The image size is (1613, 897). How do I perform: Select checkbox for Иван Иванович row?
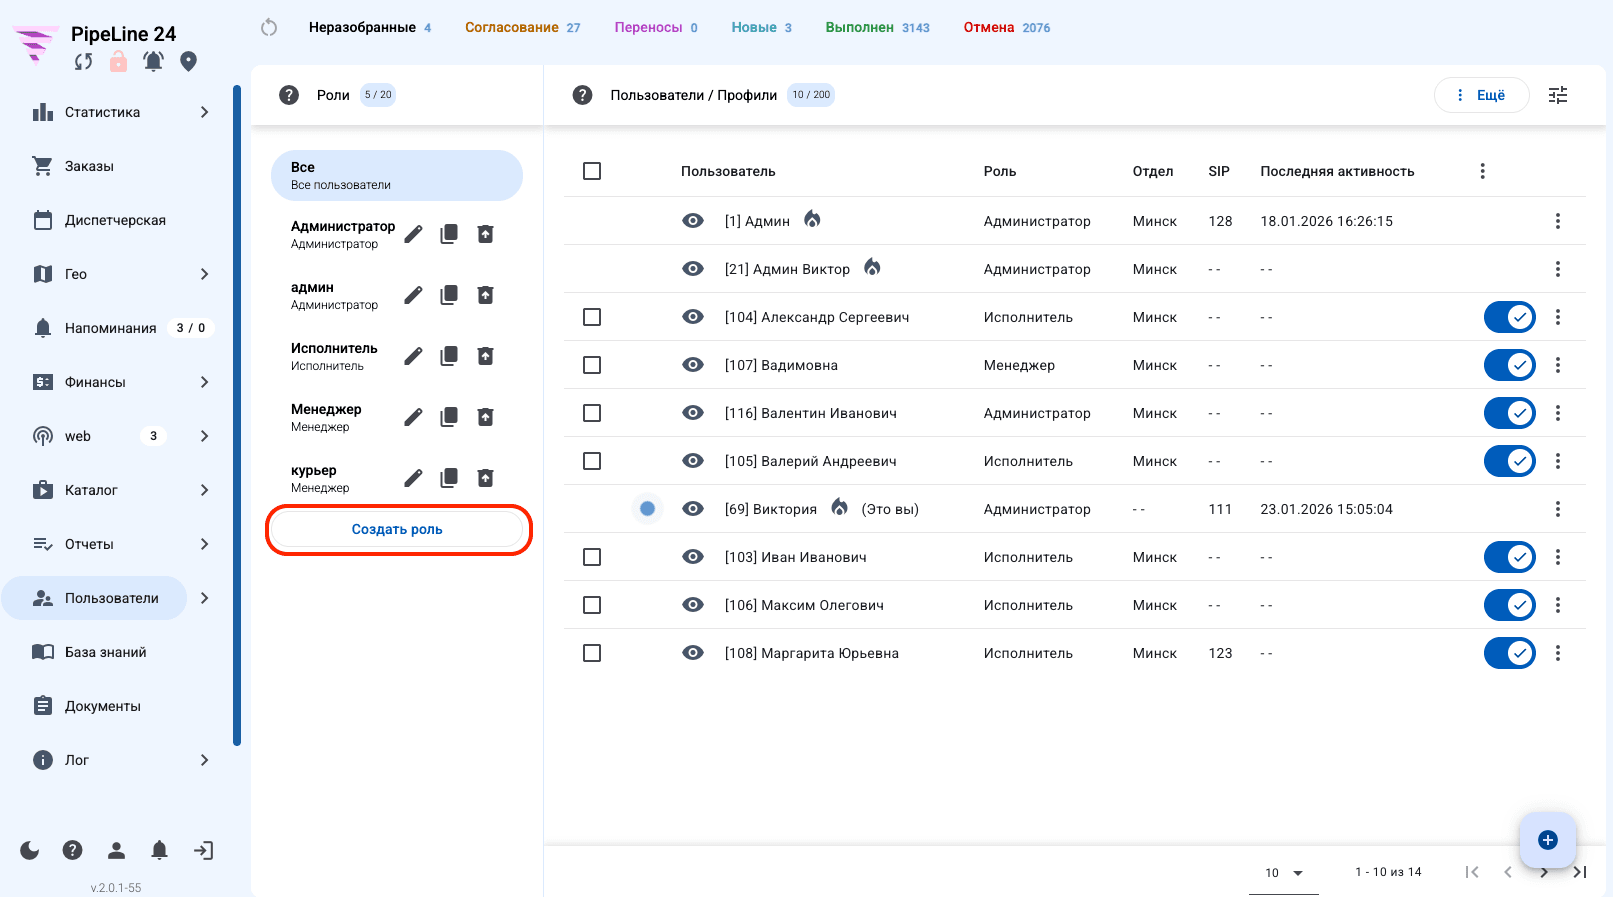click(592, 557)
